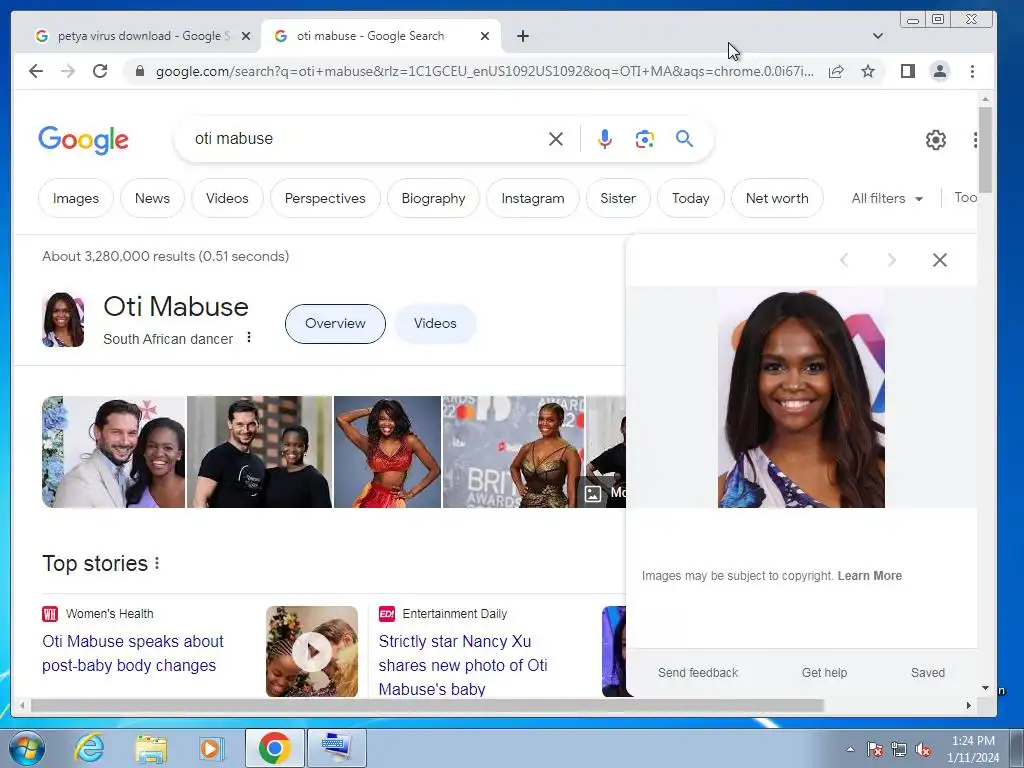The width and height of the screenshot is (1024, 768).
Task: Expand the All filters dropdown
Action: pos(887,198)
